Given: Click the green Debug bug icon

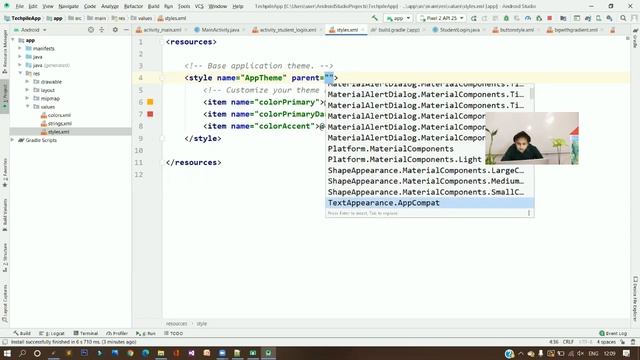Looking at the screenshot, I should [x=506, y=18].
